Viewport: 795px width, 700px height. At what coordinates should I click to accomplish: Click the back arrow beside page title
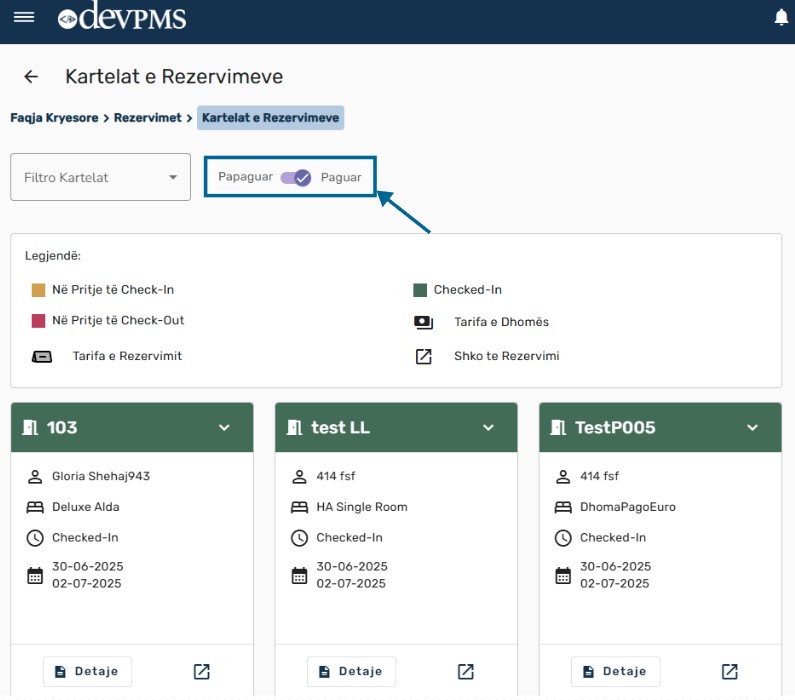[31, 77]
